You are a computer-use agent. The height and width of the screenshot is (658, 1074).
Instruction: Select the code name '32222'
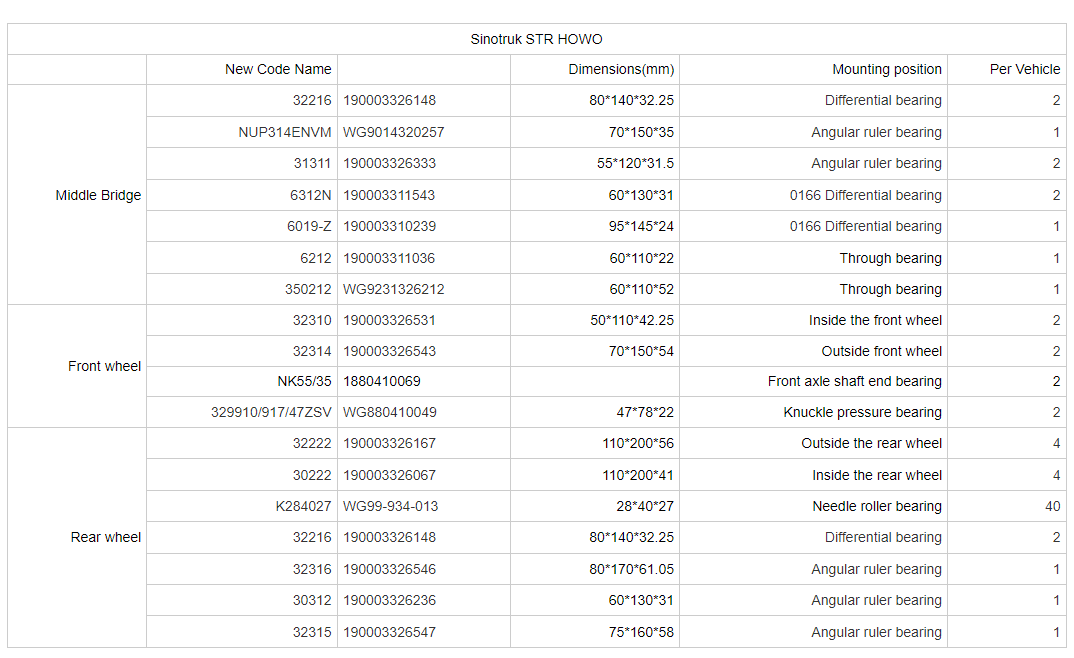tap(312, 443)
